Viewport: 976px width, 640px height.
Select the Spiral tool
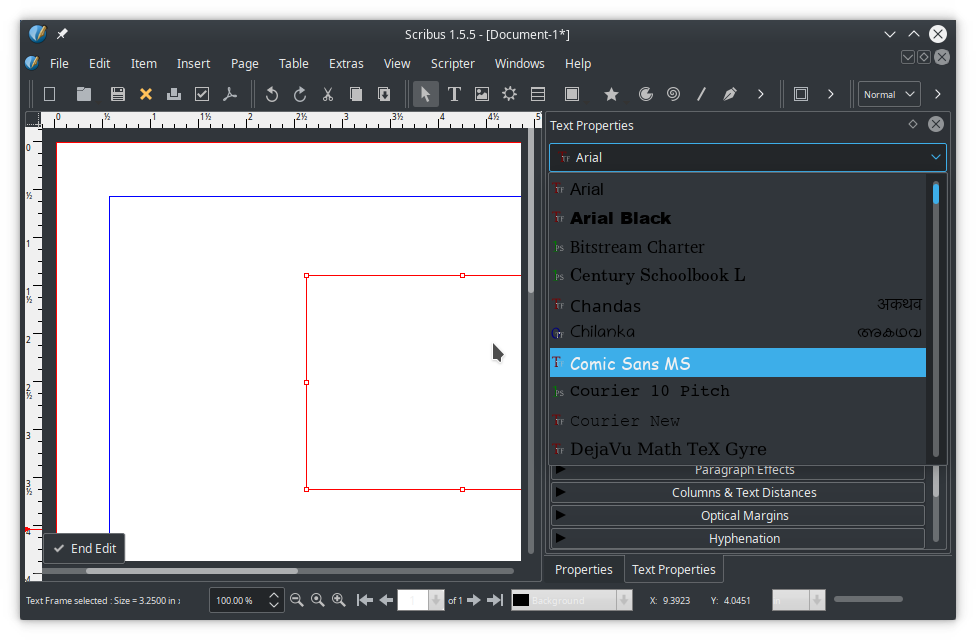click(x=674, y=94)
